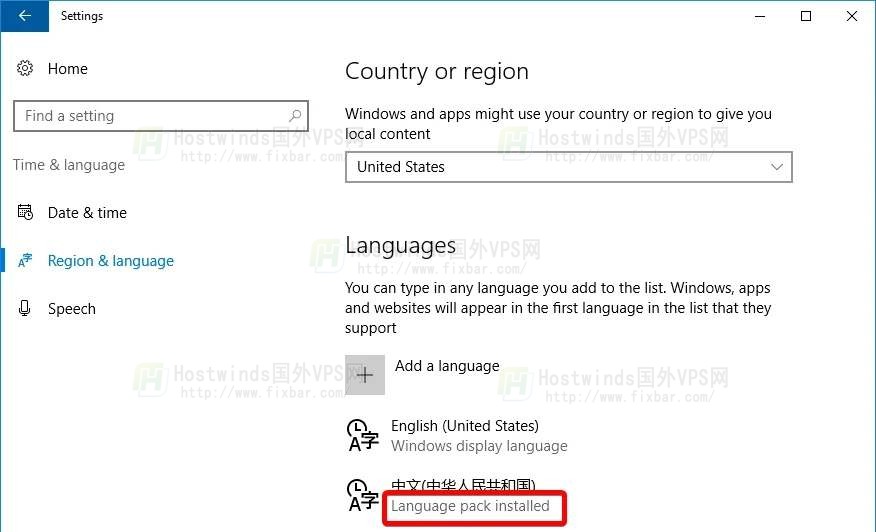The width and height of the screenshot is (876, 532).
Task: Click the Date & time calendar icon
Action: pos(25,212)
